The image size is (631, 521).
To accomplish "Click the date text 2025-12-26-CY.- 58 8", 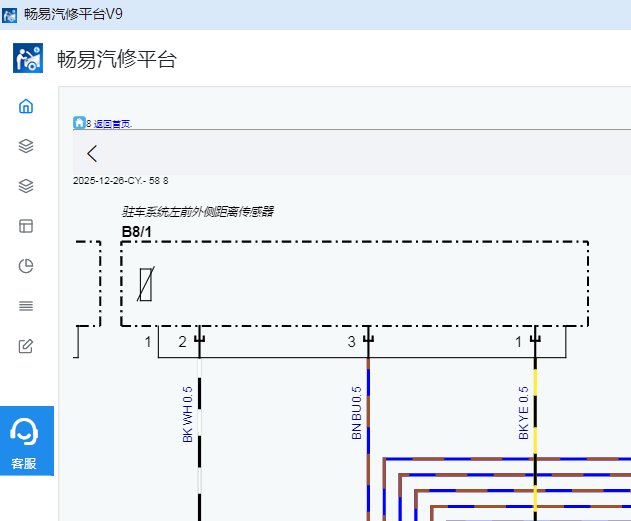I will tap(120, 181).
